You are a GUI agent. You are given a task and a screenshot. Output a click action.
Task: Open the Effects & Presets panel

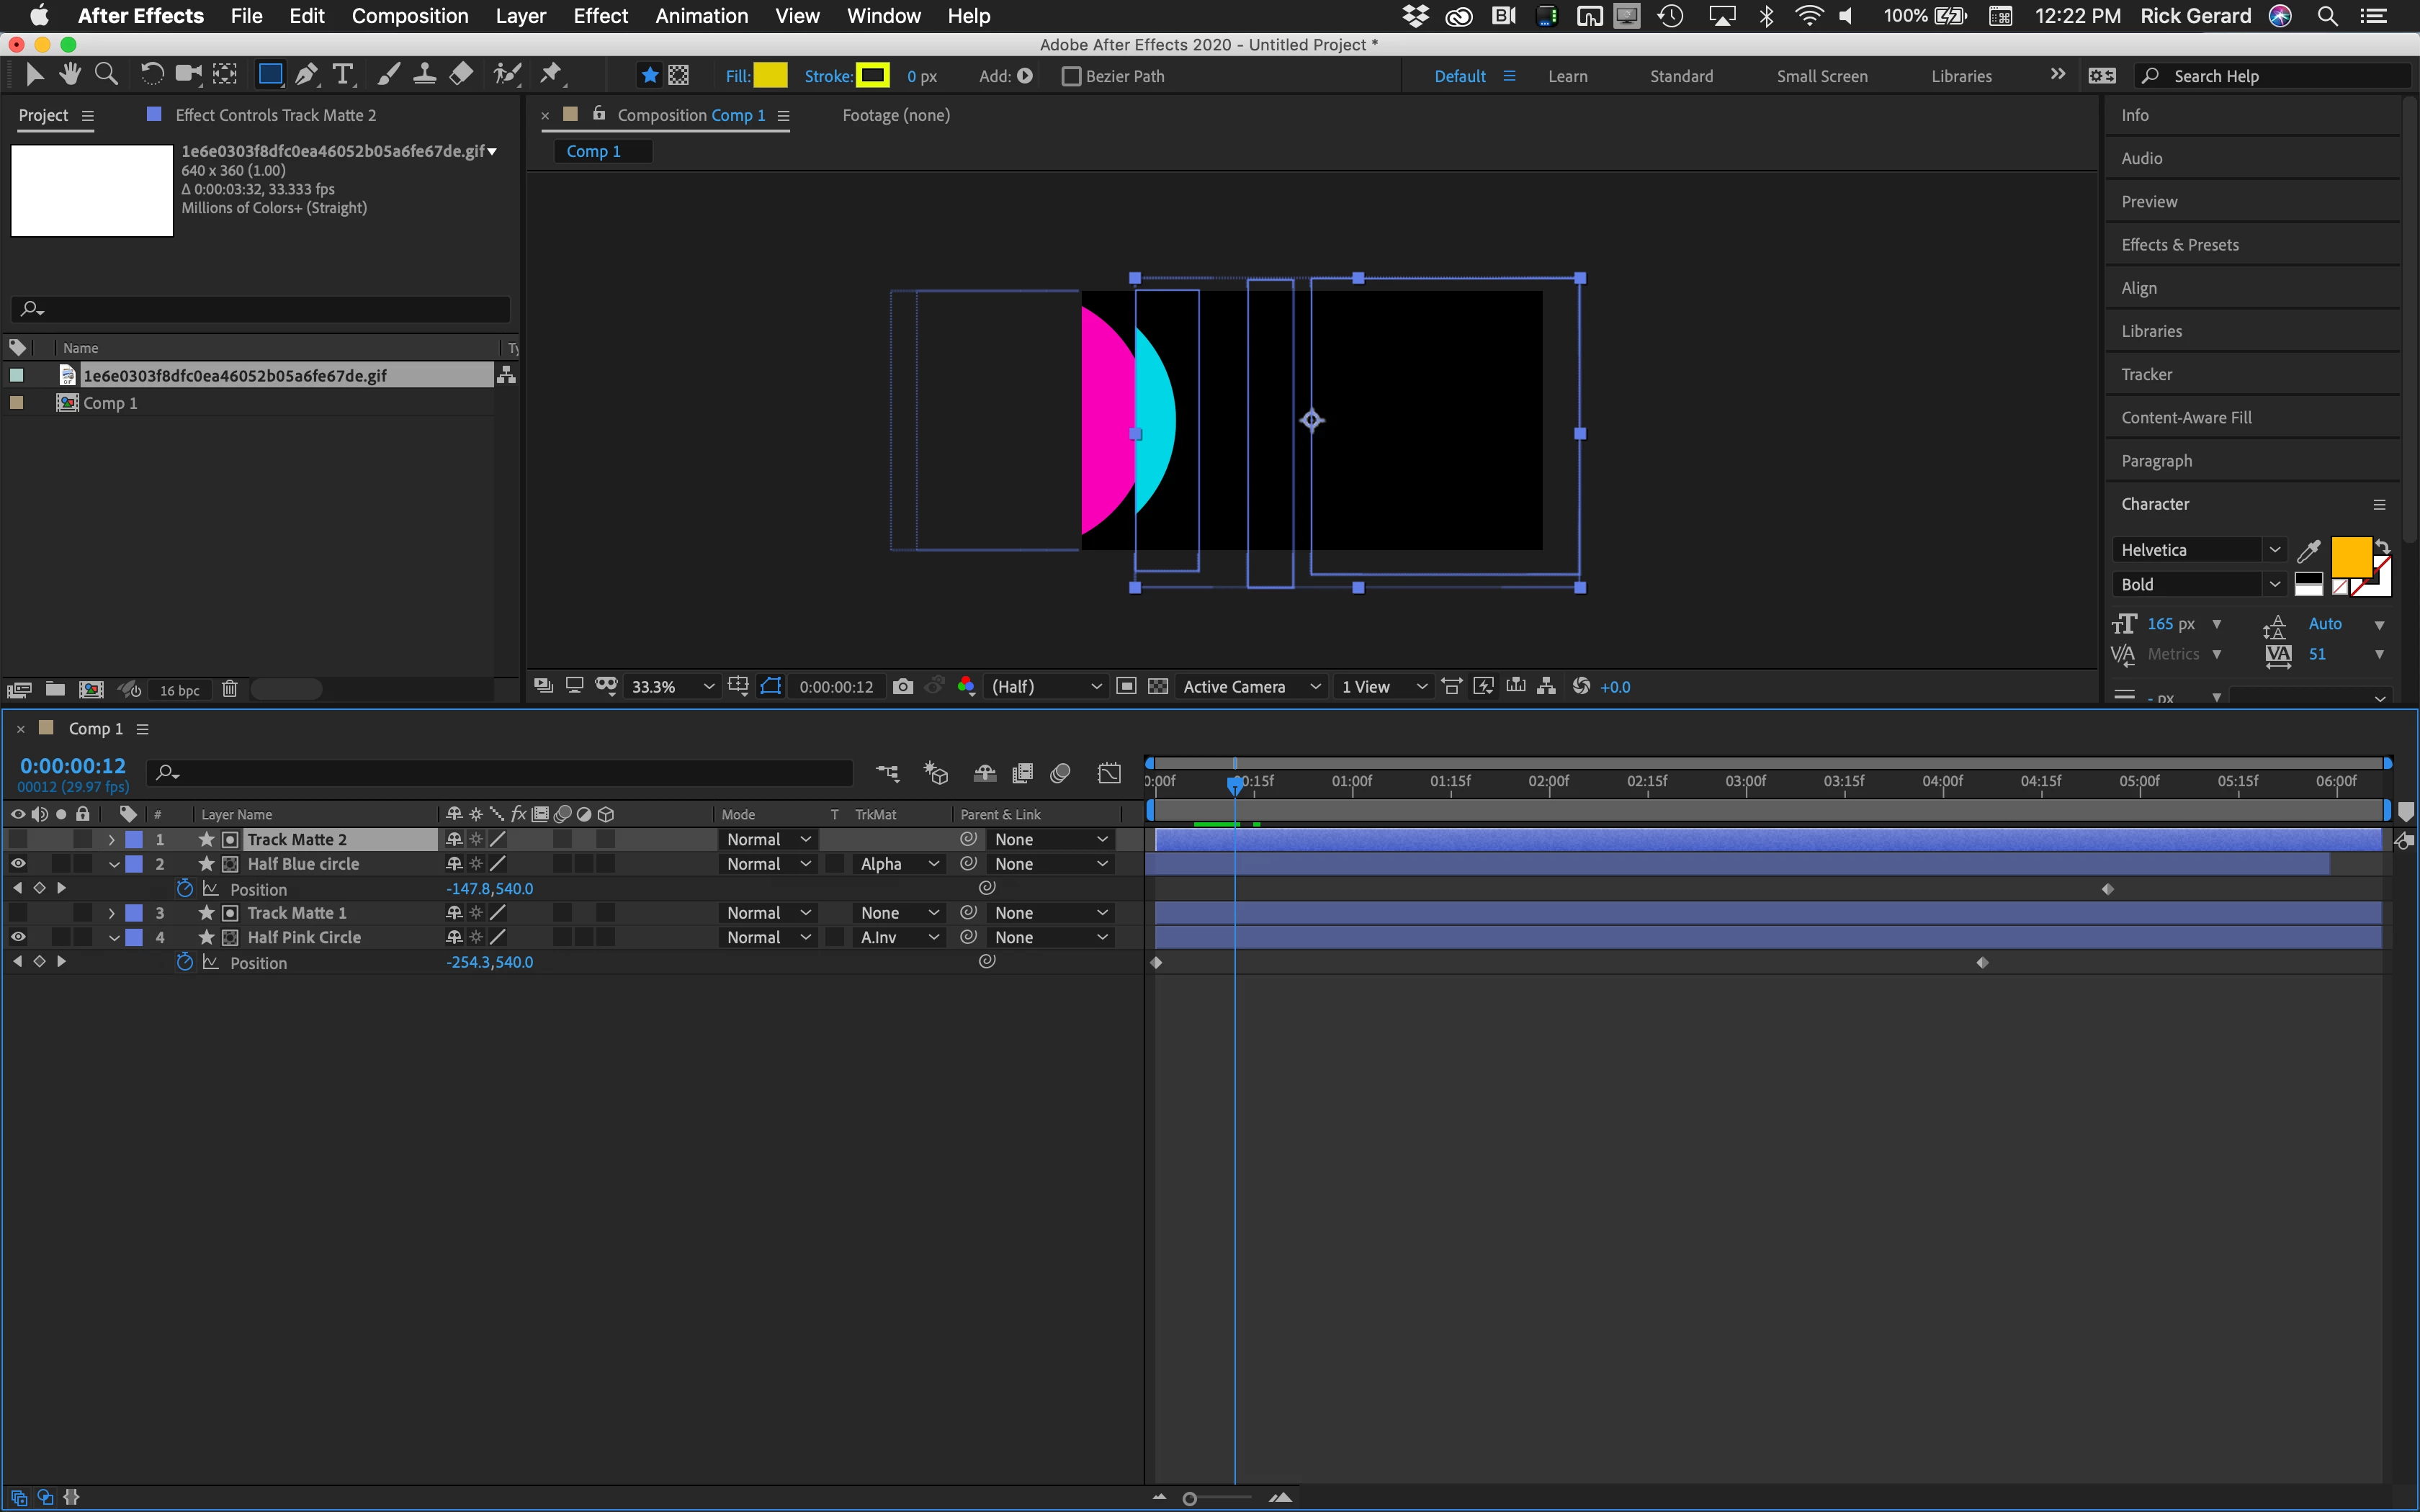[x=2180, y=245]
